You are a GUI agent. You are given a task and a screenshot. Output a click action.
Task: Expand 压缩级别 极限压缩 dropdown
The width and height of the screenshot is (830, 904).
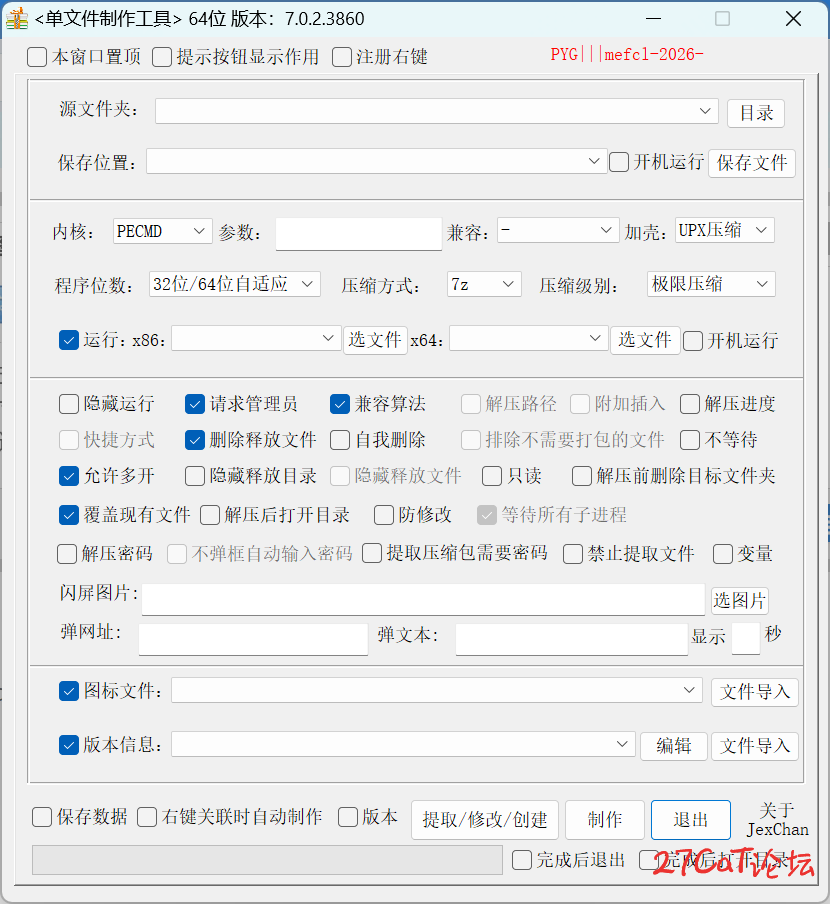point(711,284)
